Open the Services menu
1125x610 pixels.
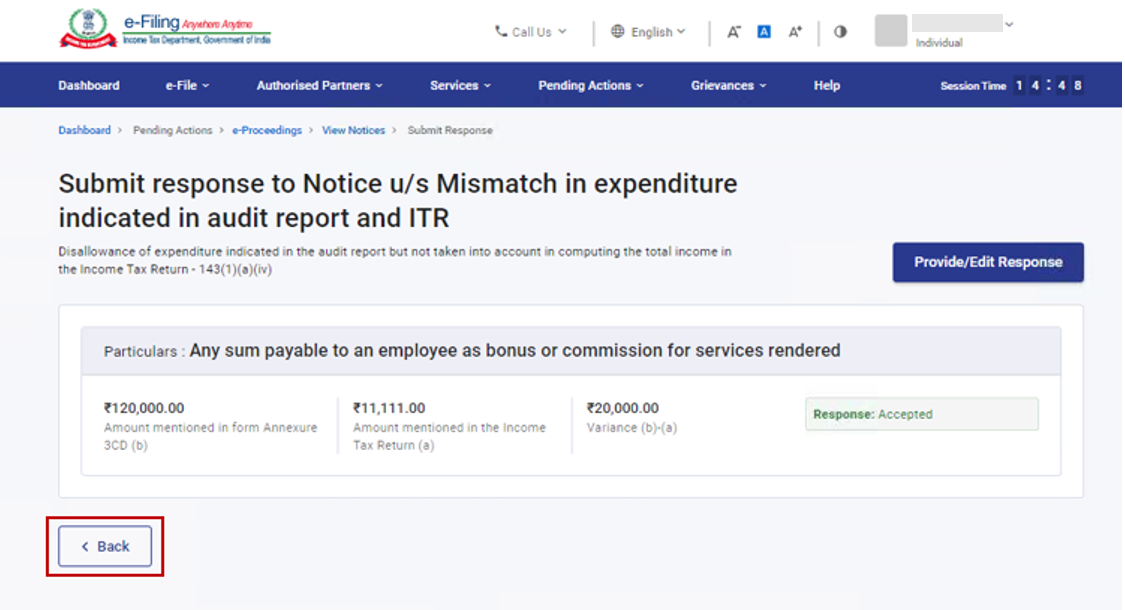(460, 86)
